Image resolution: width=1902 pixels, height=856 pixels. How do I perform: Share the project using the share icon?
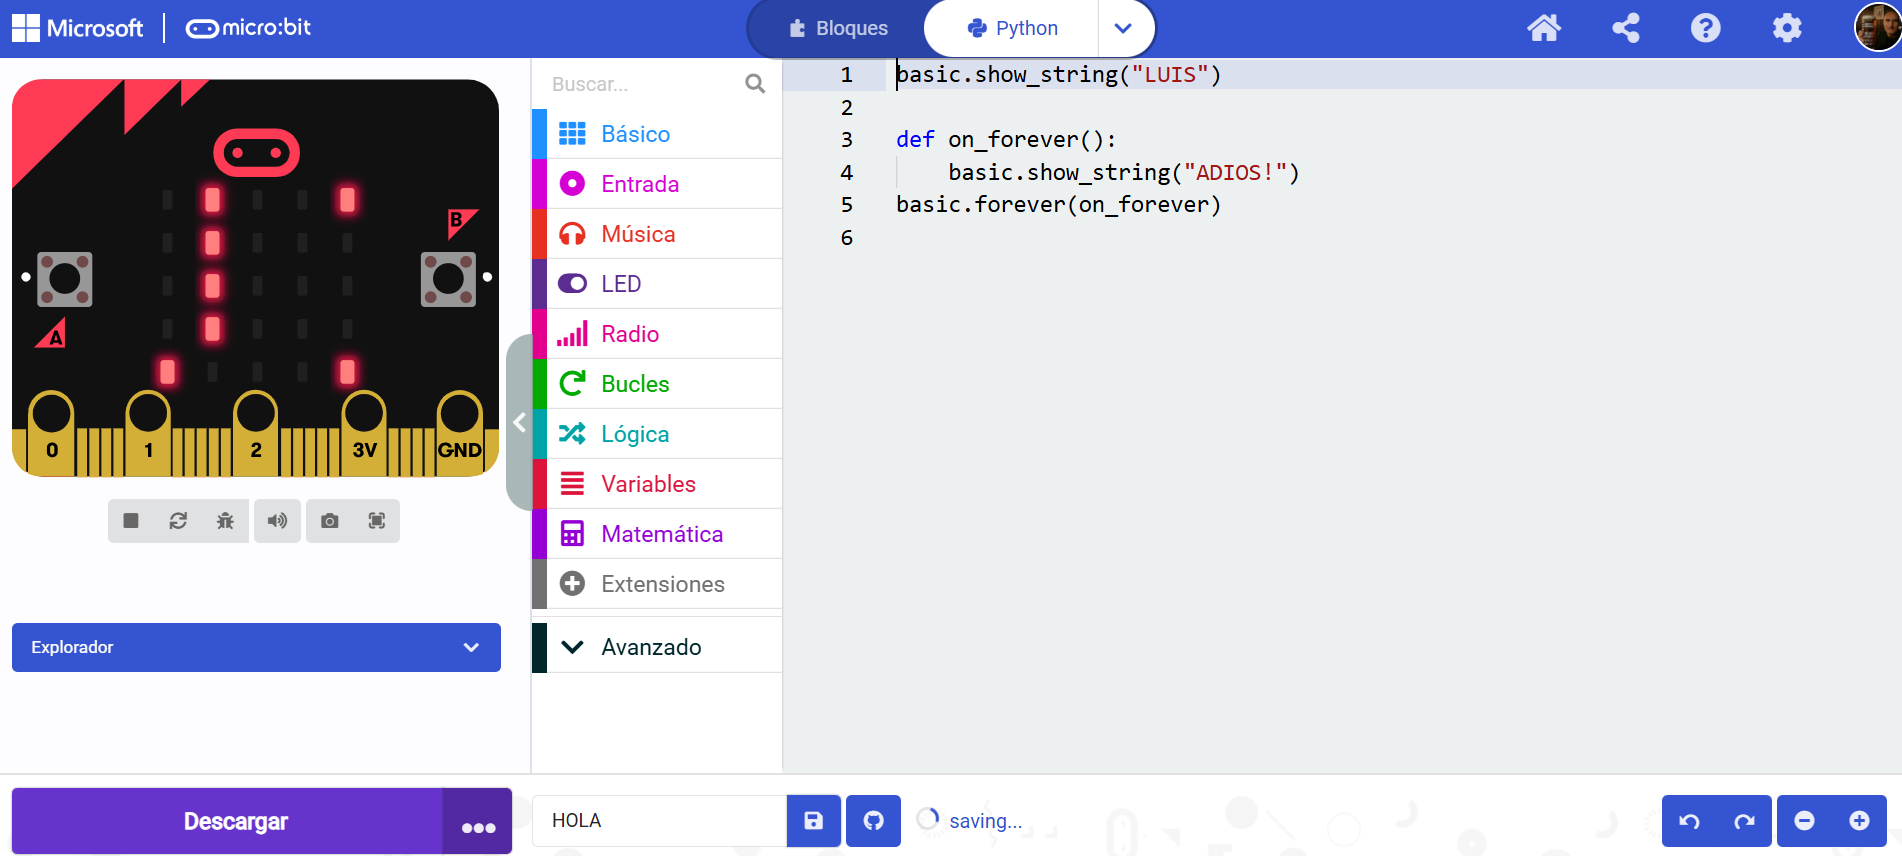pyautogui.click(x=1626, y=28)
